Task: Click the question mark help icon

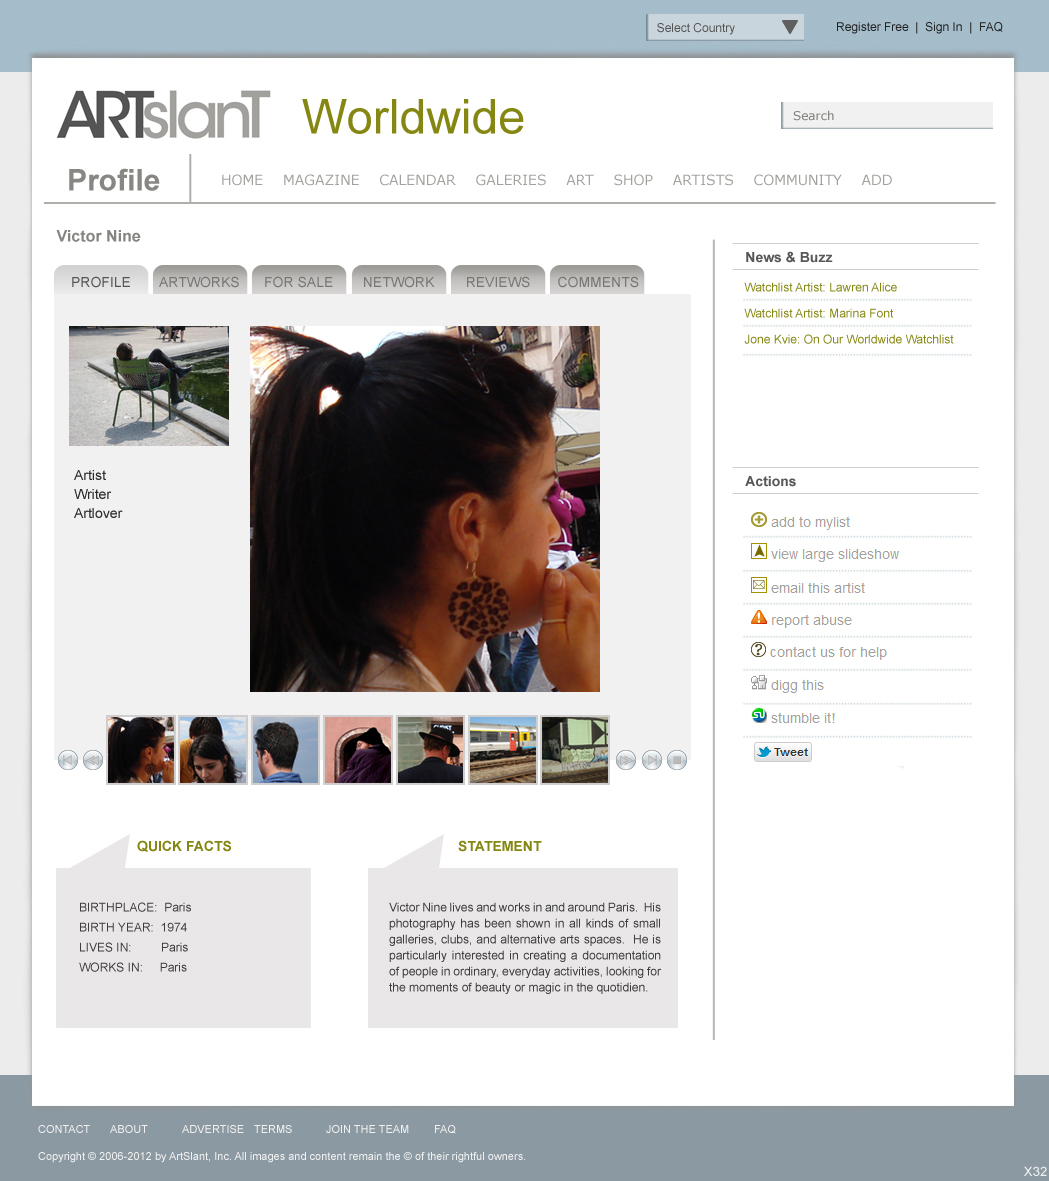Action: (759, 649)
